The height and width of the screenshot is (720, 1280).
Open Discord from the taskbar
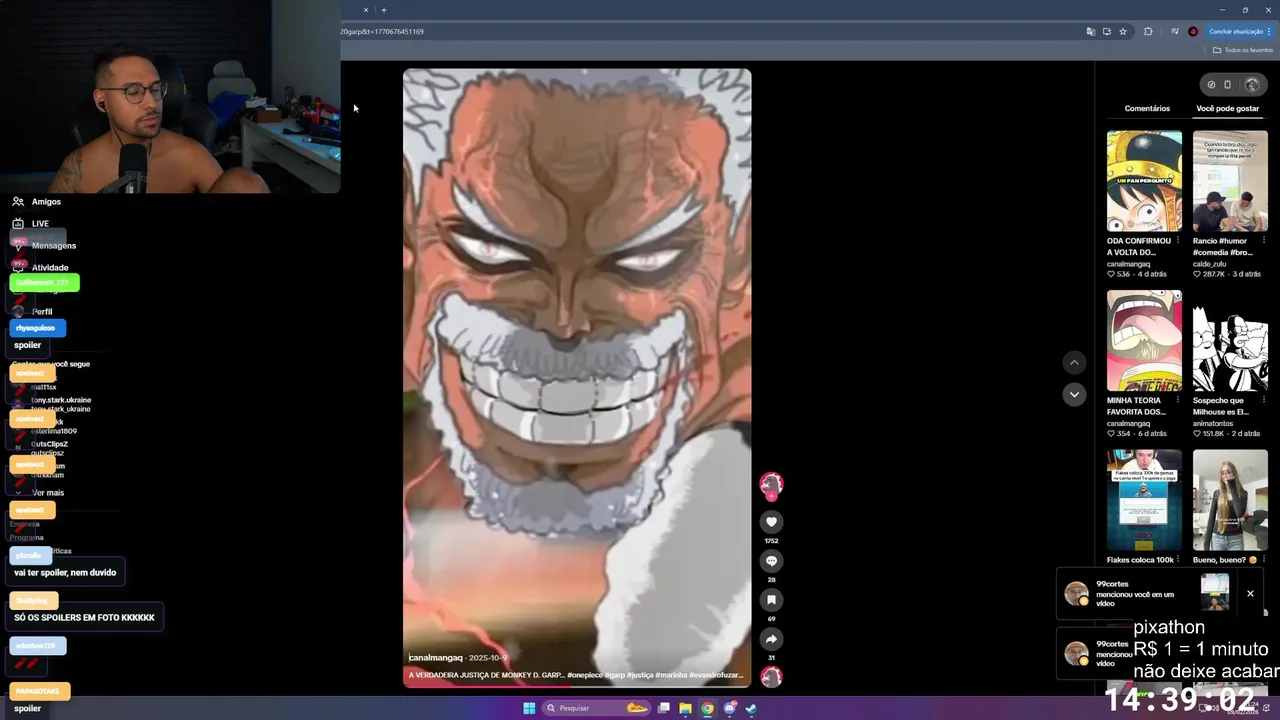(729, 708)
